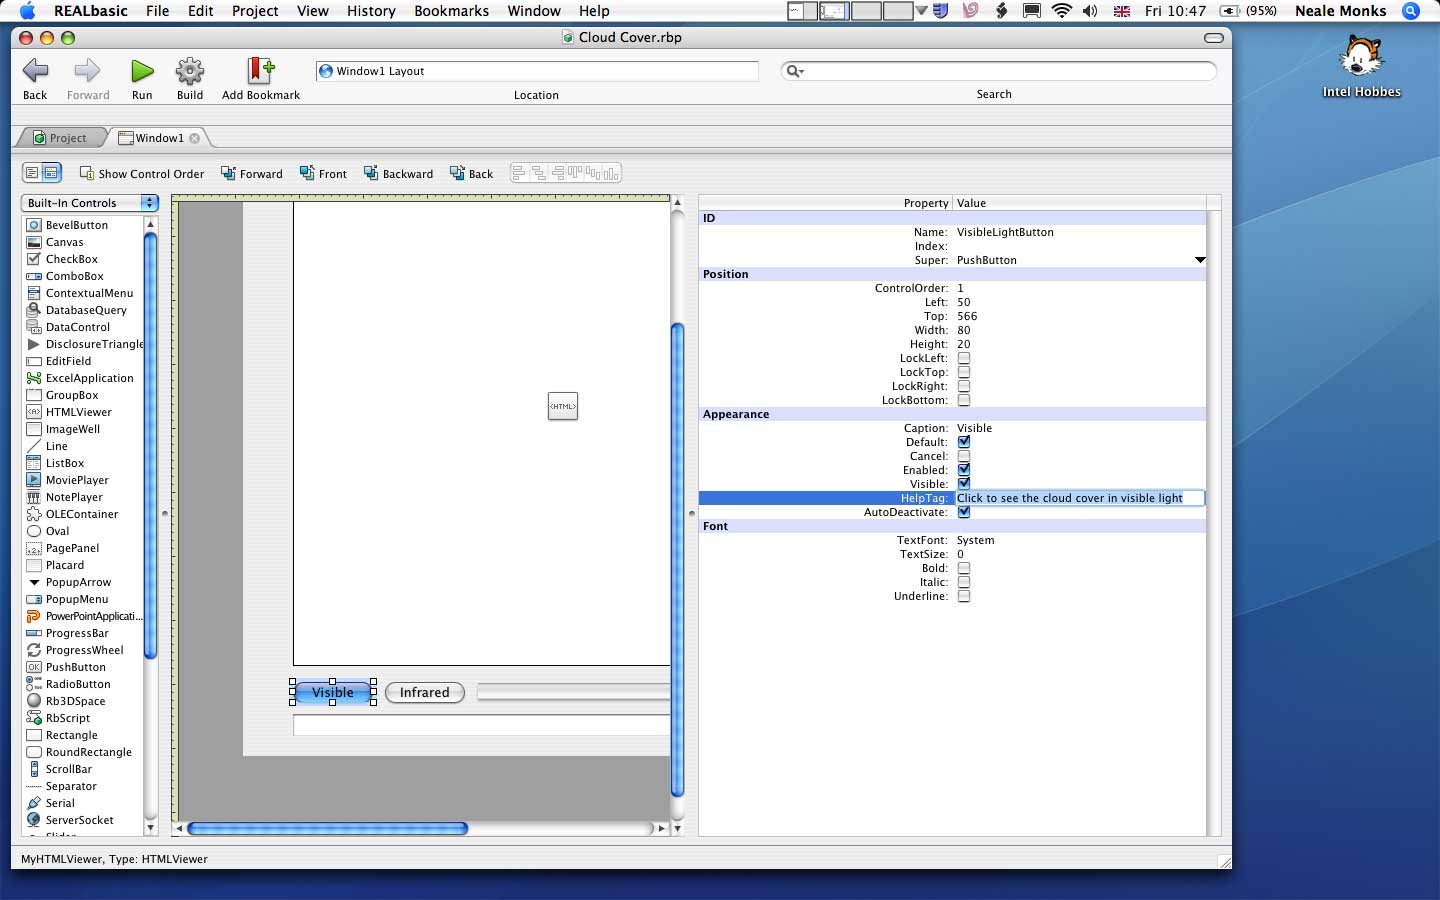Bring control to Front with toolbar icon
The width and height of the screenshot is (1440, 900).
coord(308,173)
